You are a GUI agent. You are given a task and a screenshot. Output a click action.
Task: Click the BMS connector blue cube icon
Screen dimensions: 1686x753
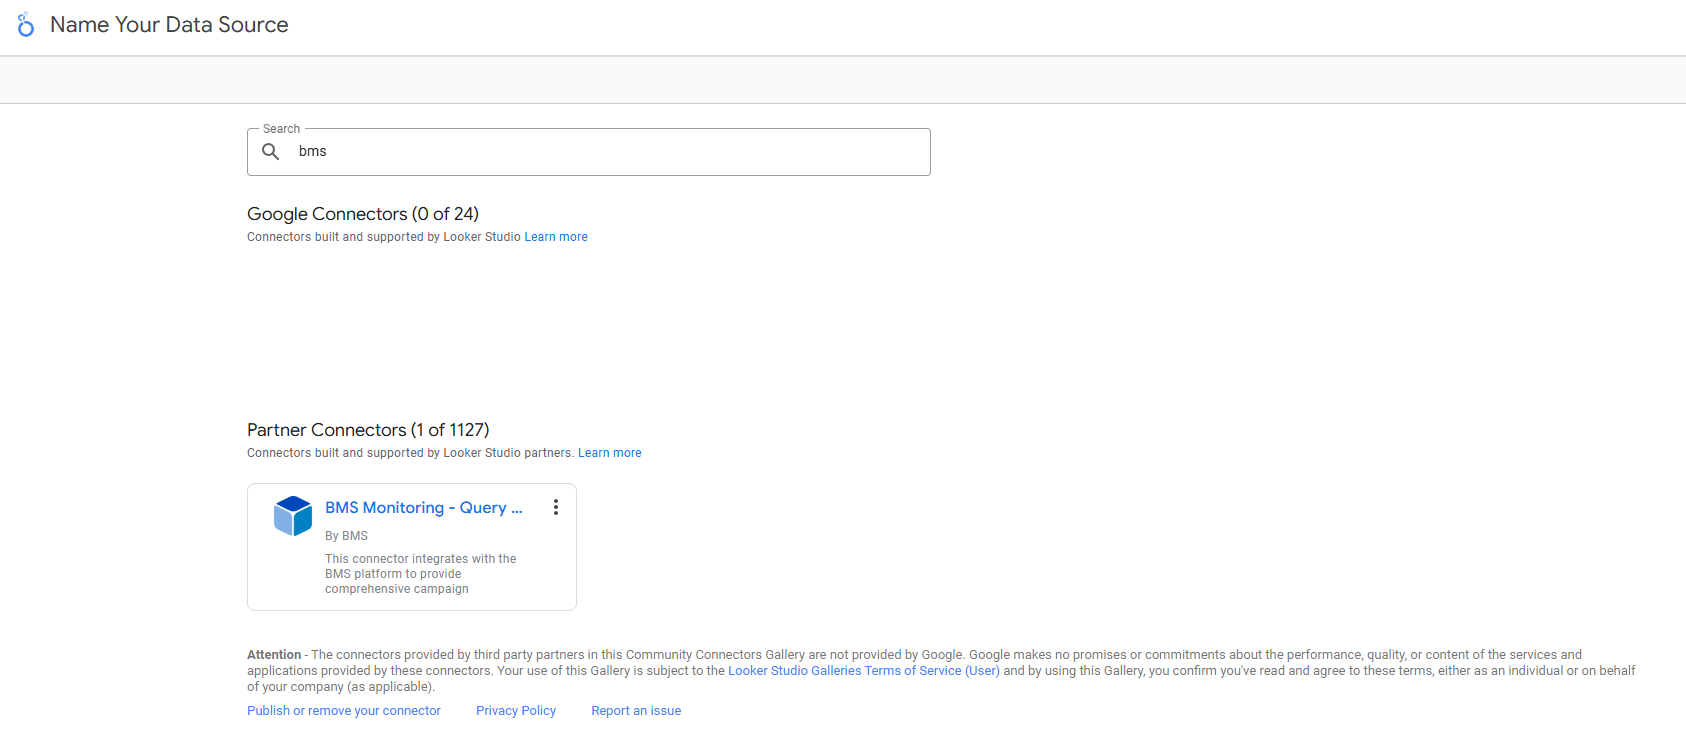[x=293, y=516]
